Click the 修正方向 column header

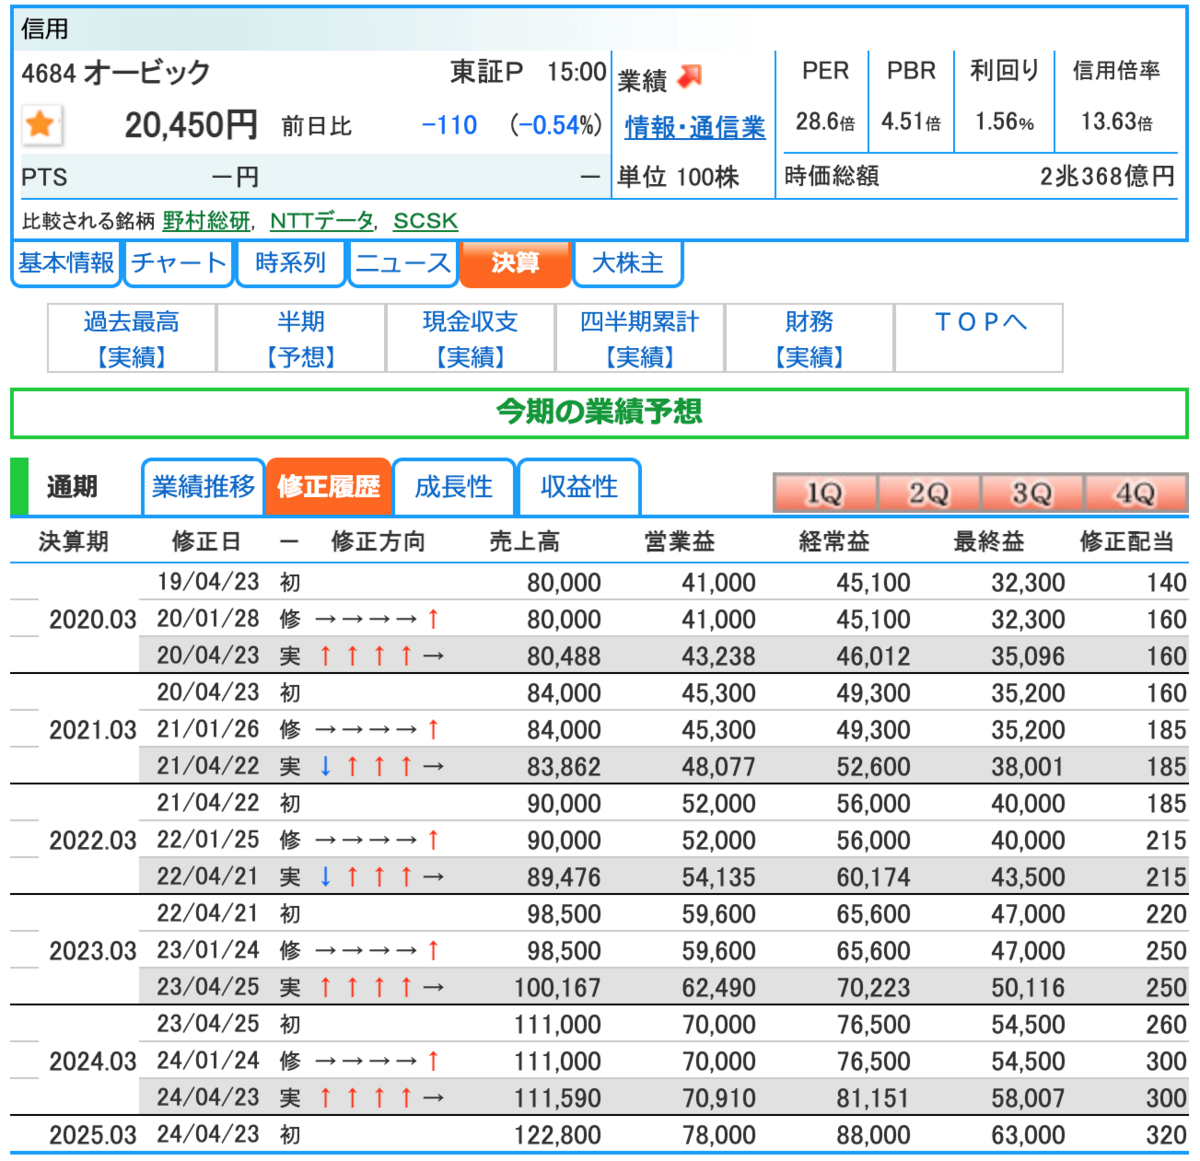pos(378,542)
